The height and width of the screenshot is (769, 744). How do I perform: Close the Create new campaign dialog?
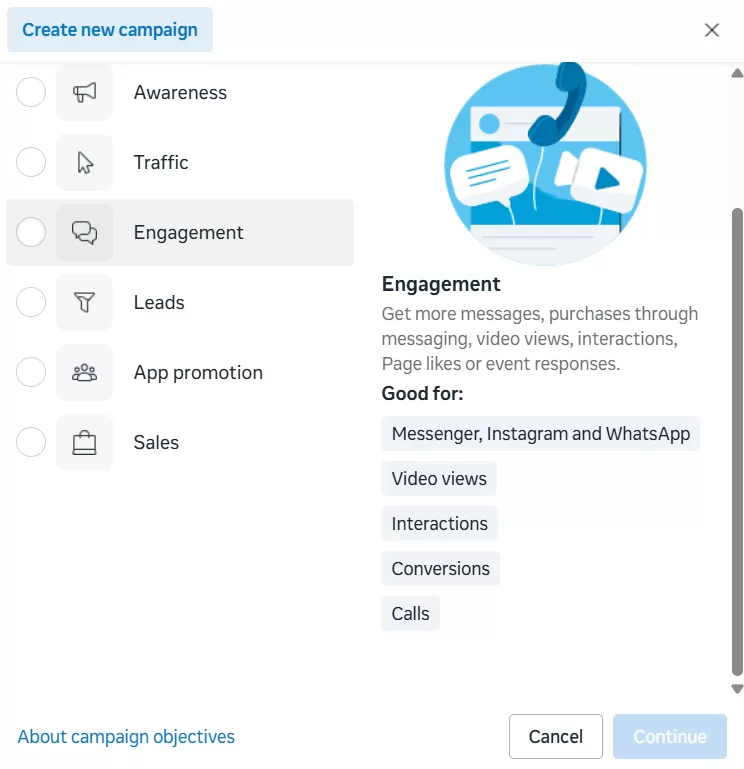(712, 30)
